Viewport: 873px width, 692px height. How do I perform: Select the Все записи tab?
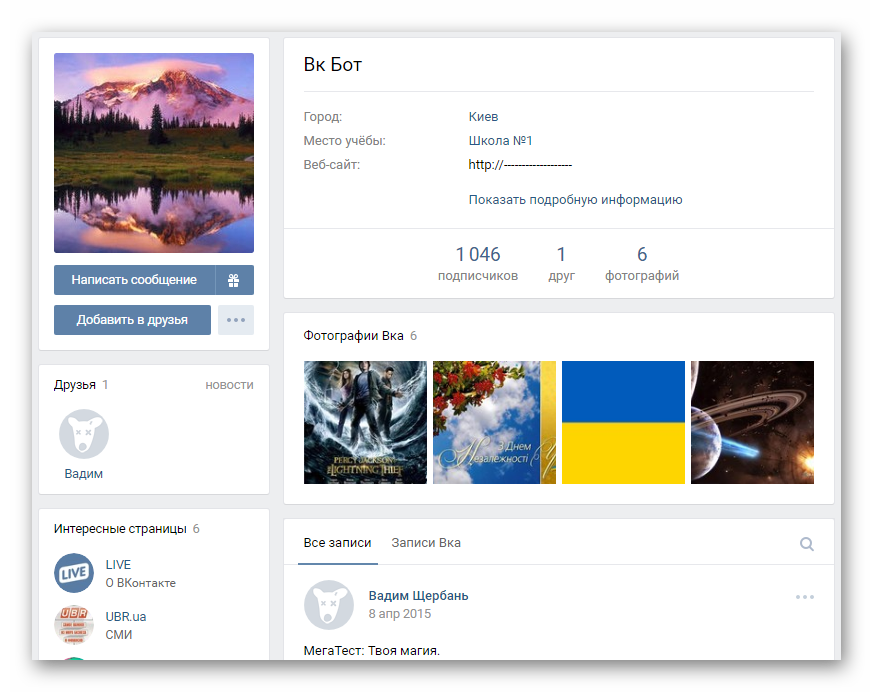[337, 543]
